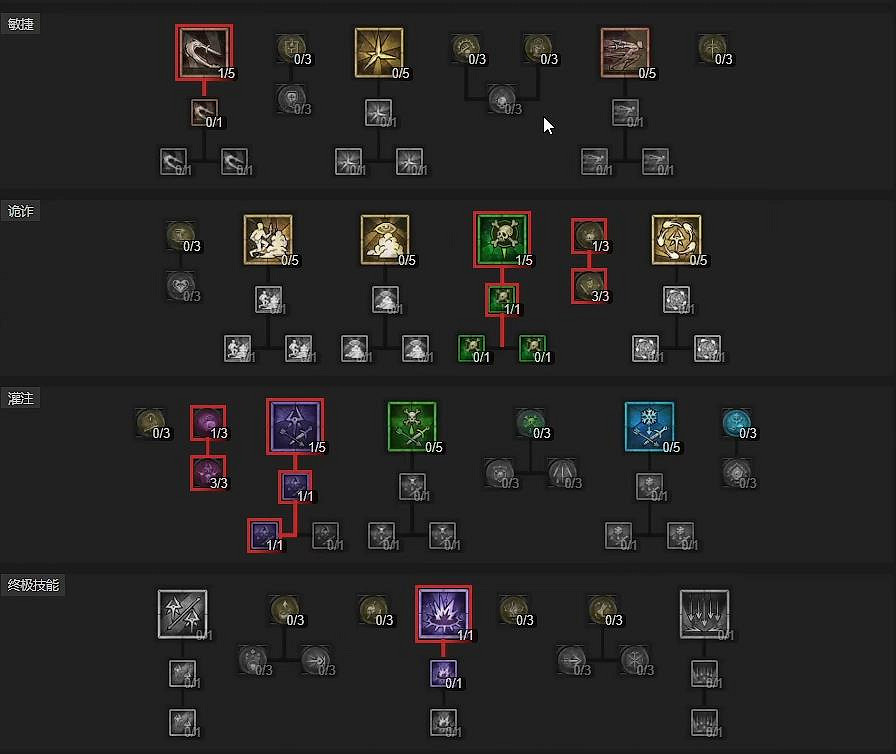The image size is (896, 754).
Task: Click the purple explosion ultimate skill 1/1
Action: click(443, 613)
